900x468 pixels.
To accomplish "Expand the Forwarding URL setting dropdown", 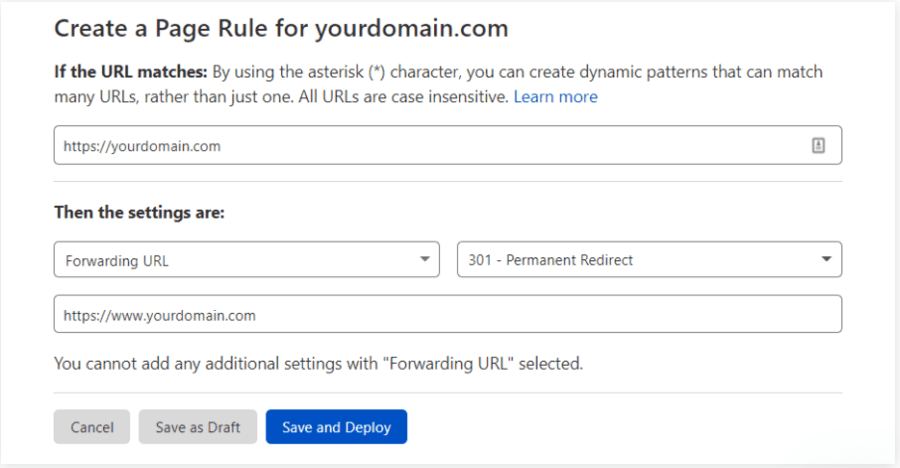I will point(246,260).
